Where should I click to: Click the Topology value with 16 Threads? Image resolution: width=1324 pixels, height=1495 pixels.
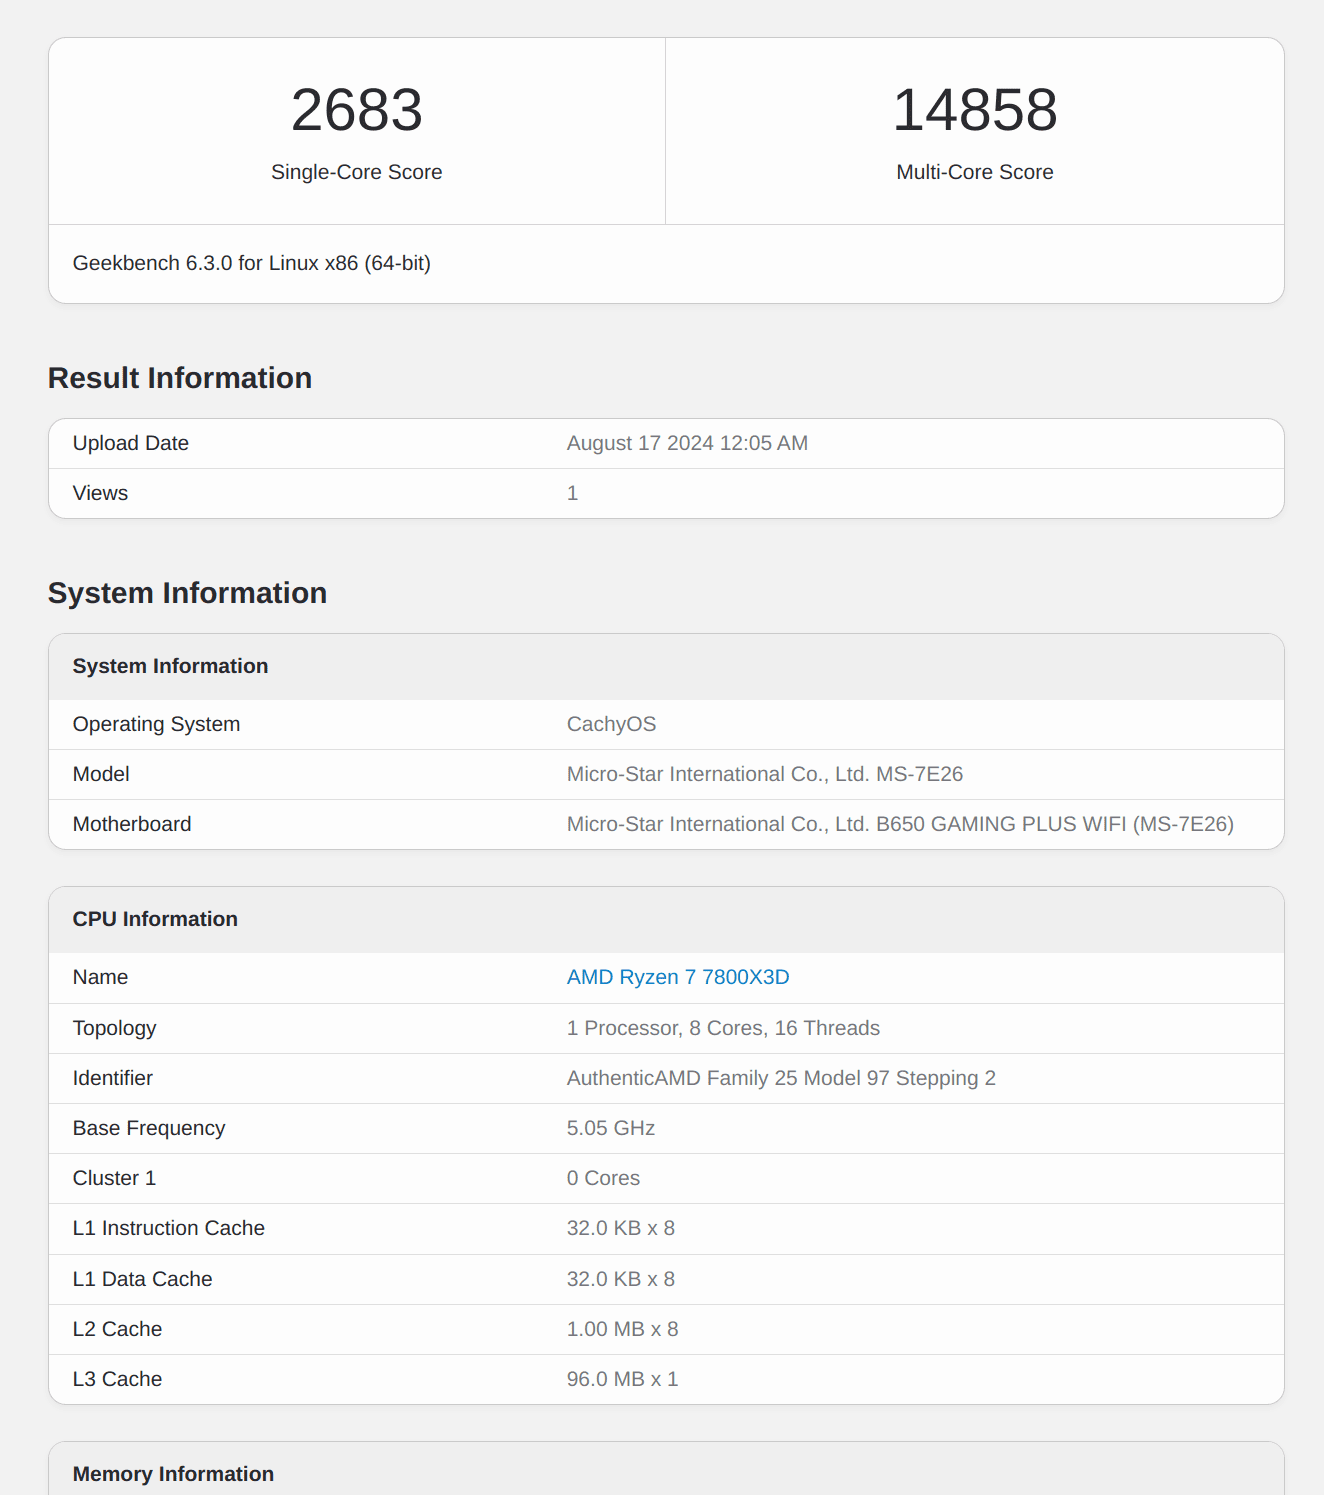tap(723, 1028)
